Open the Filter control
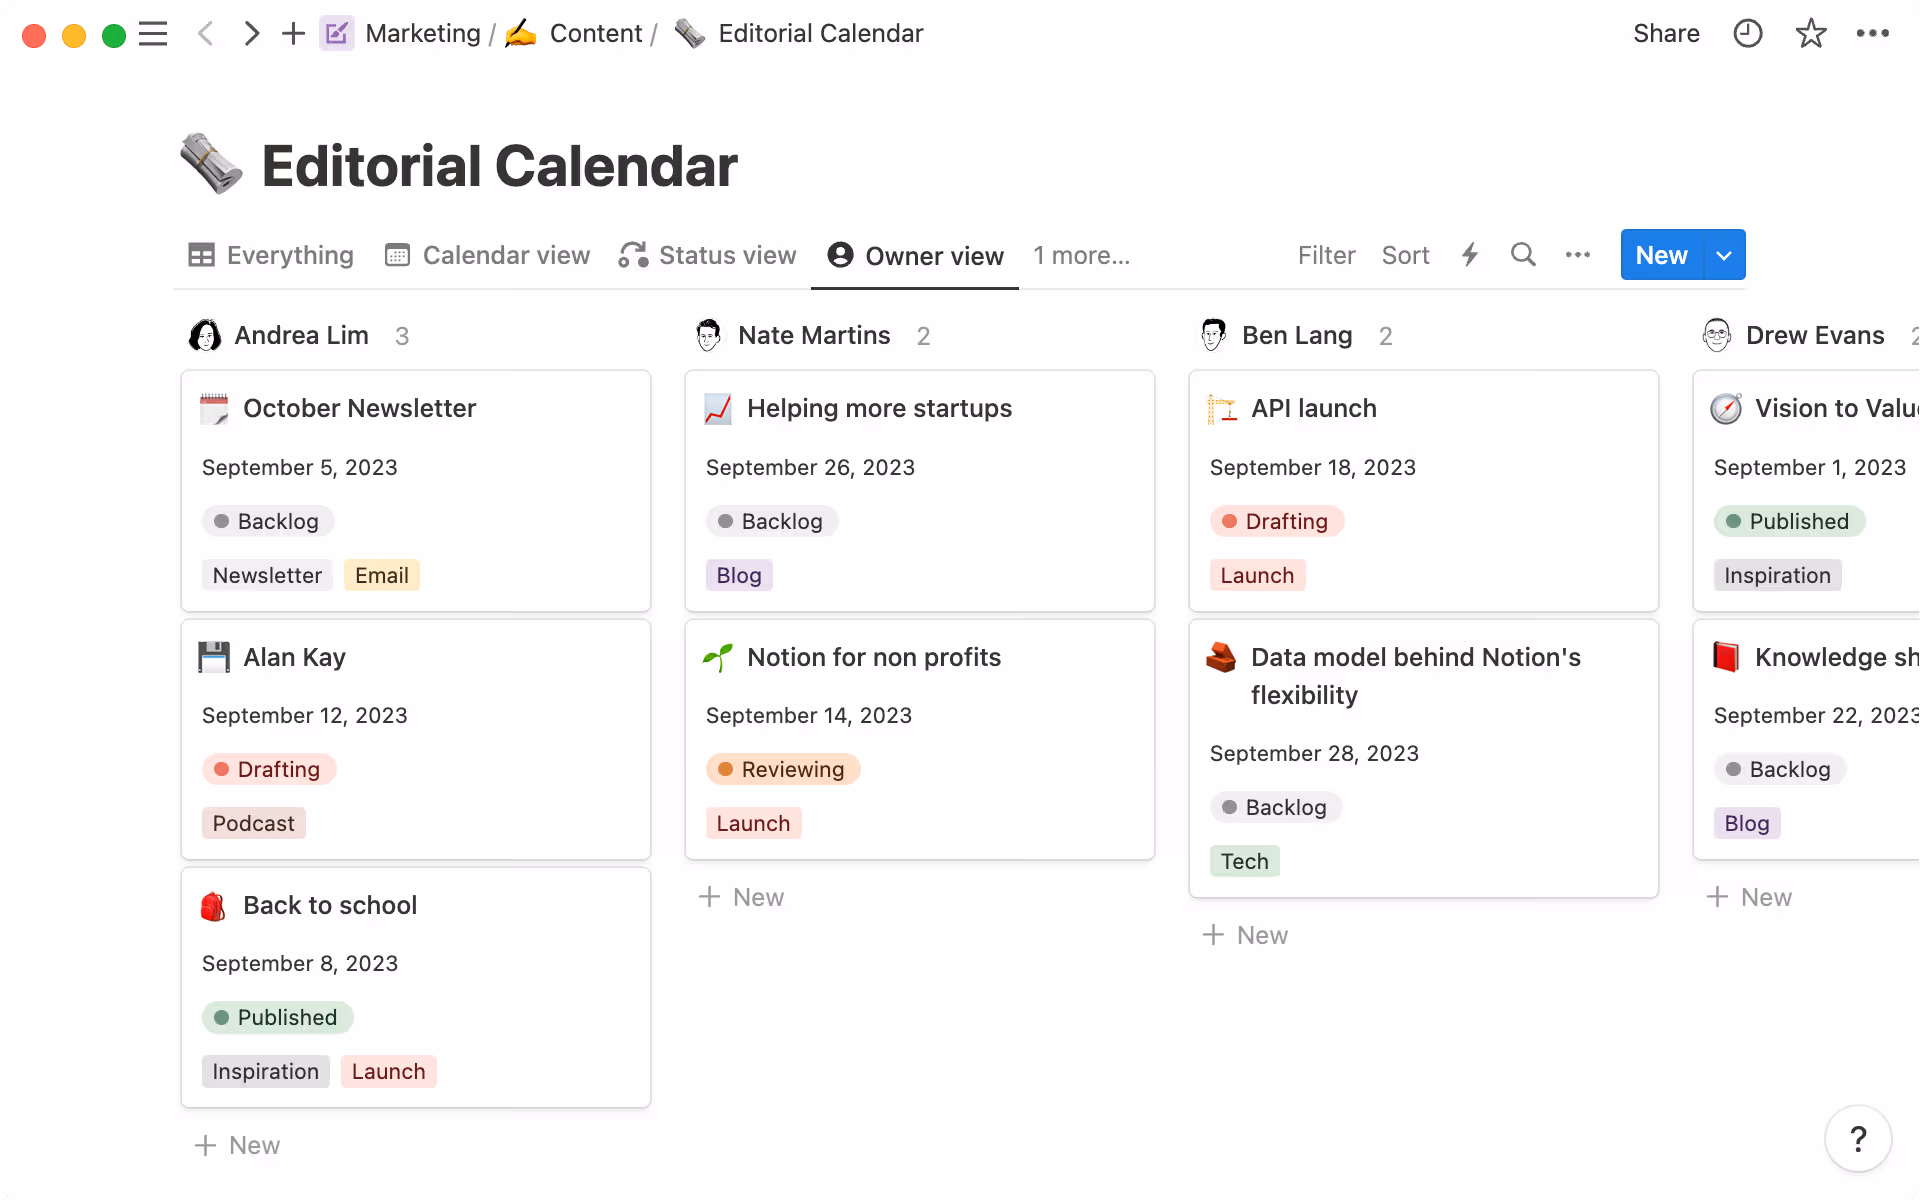The image size is (1920, 1200). point(1326,255)
